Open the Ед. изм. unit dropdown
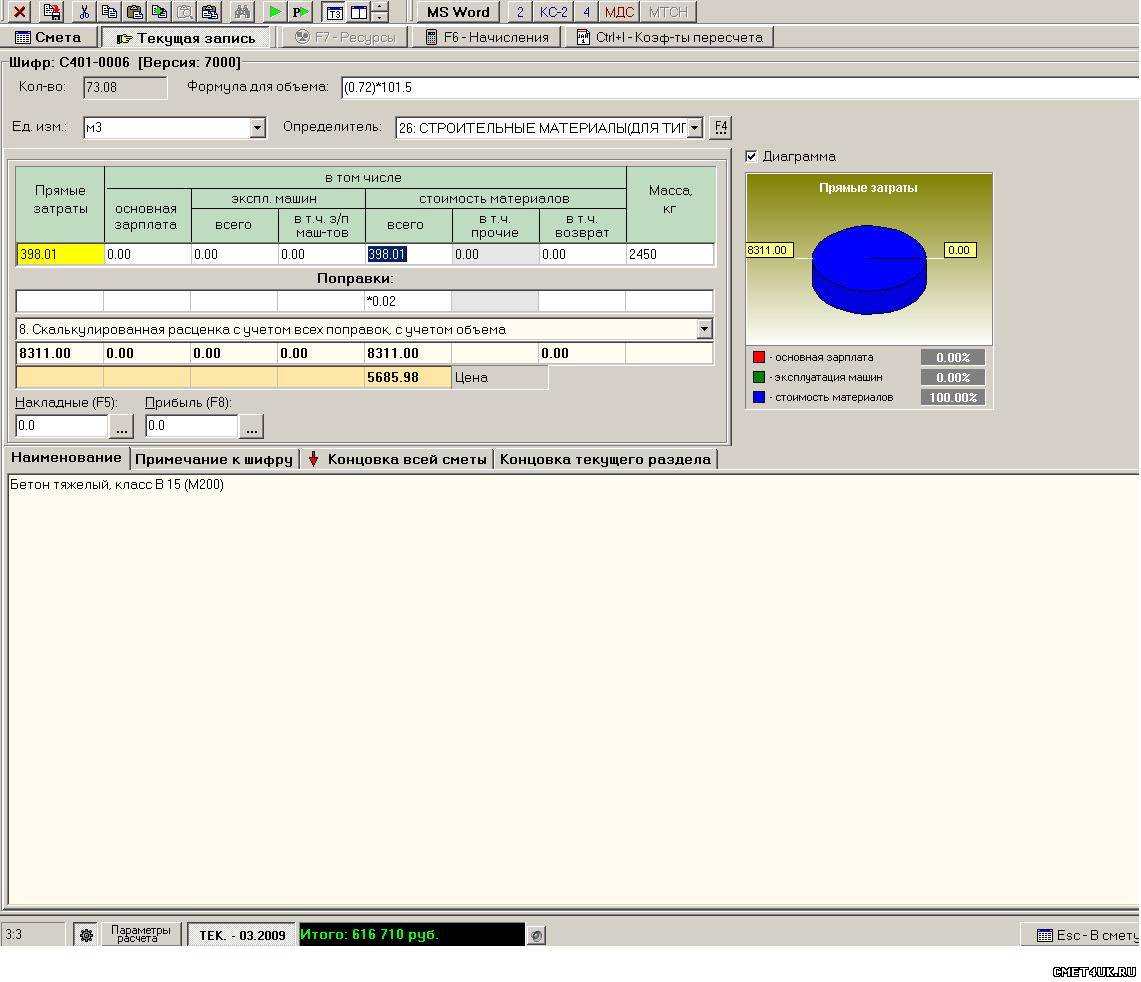1141x982 pixels. pos(257,128)
